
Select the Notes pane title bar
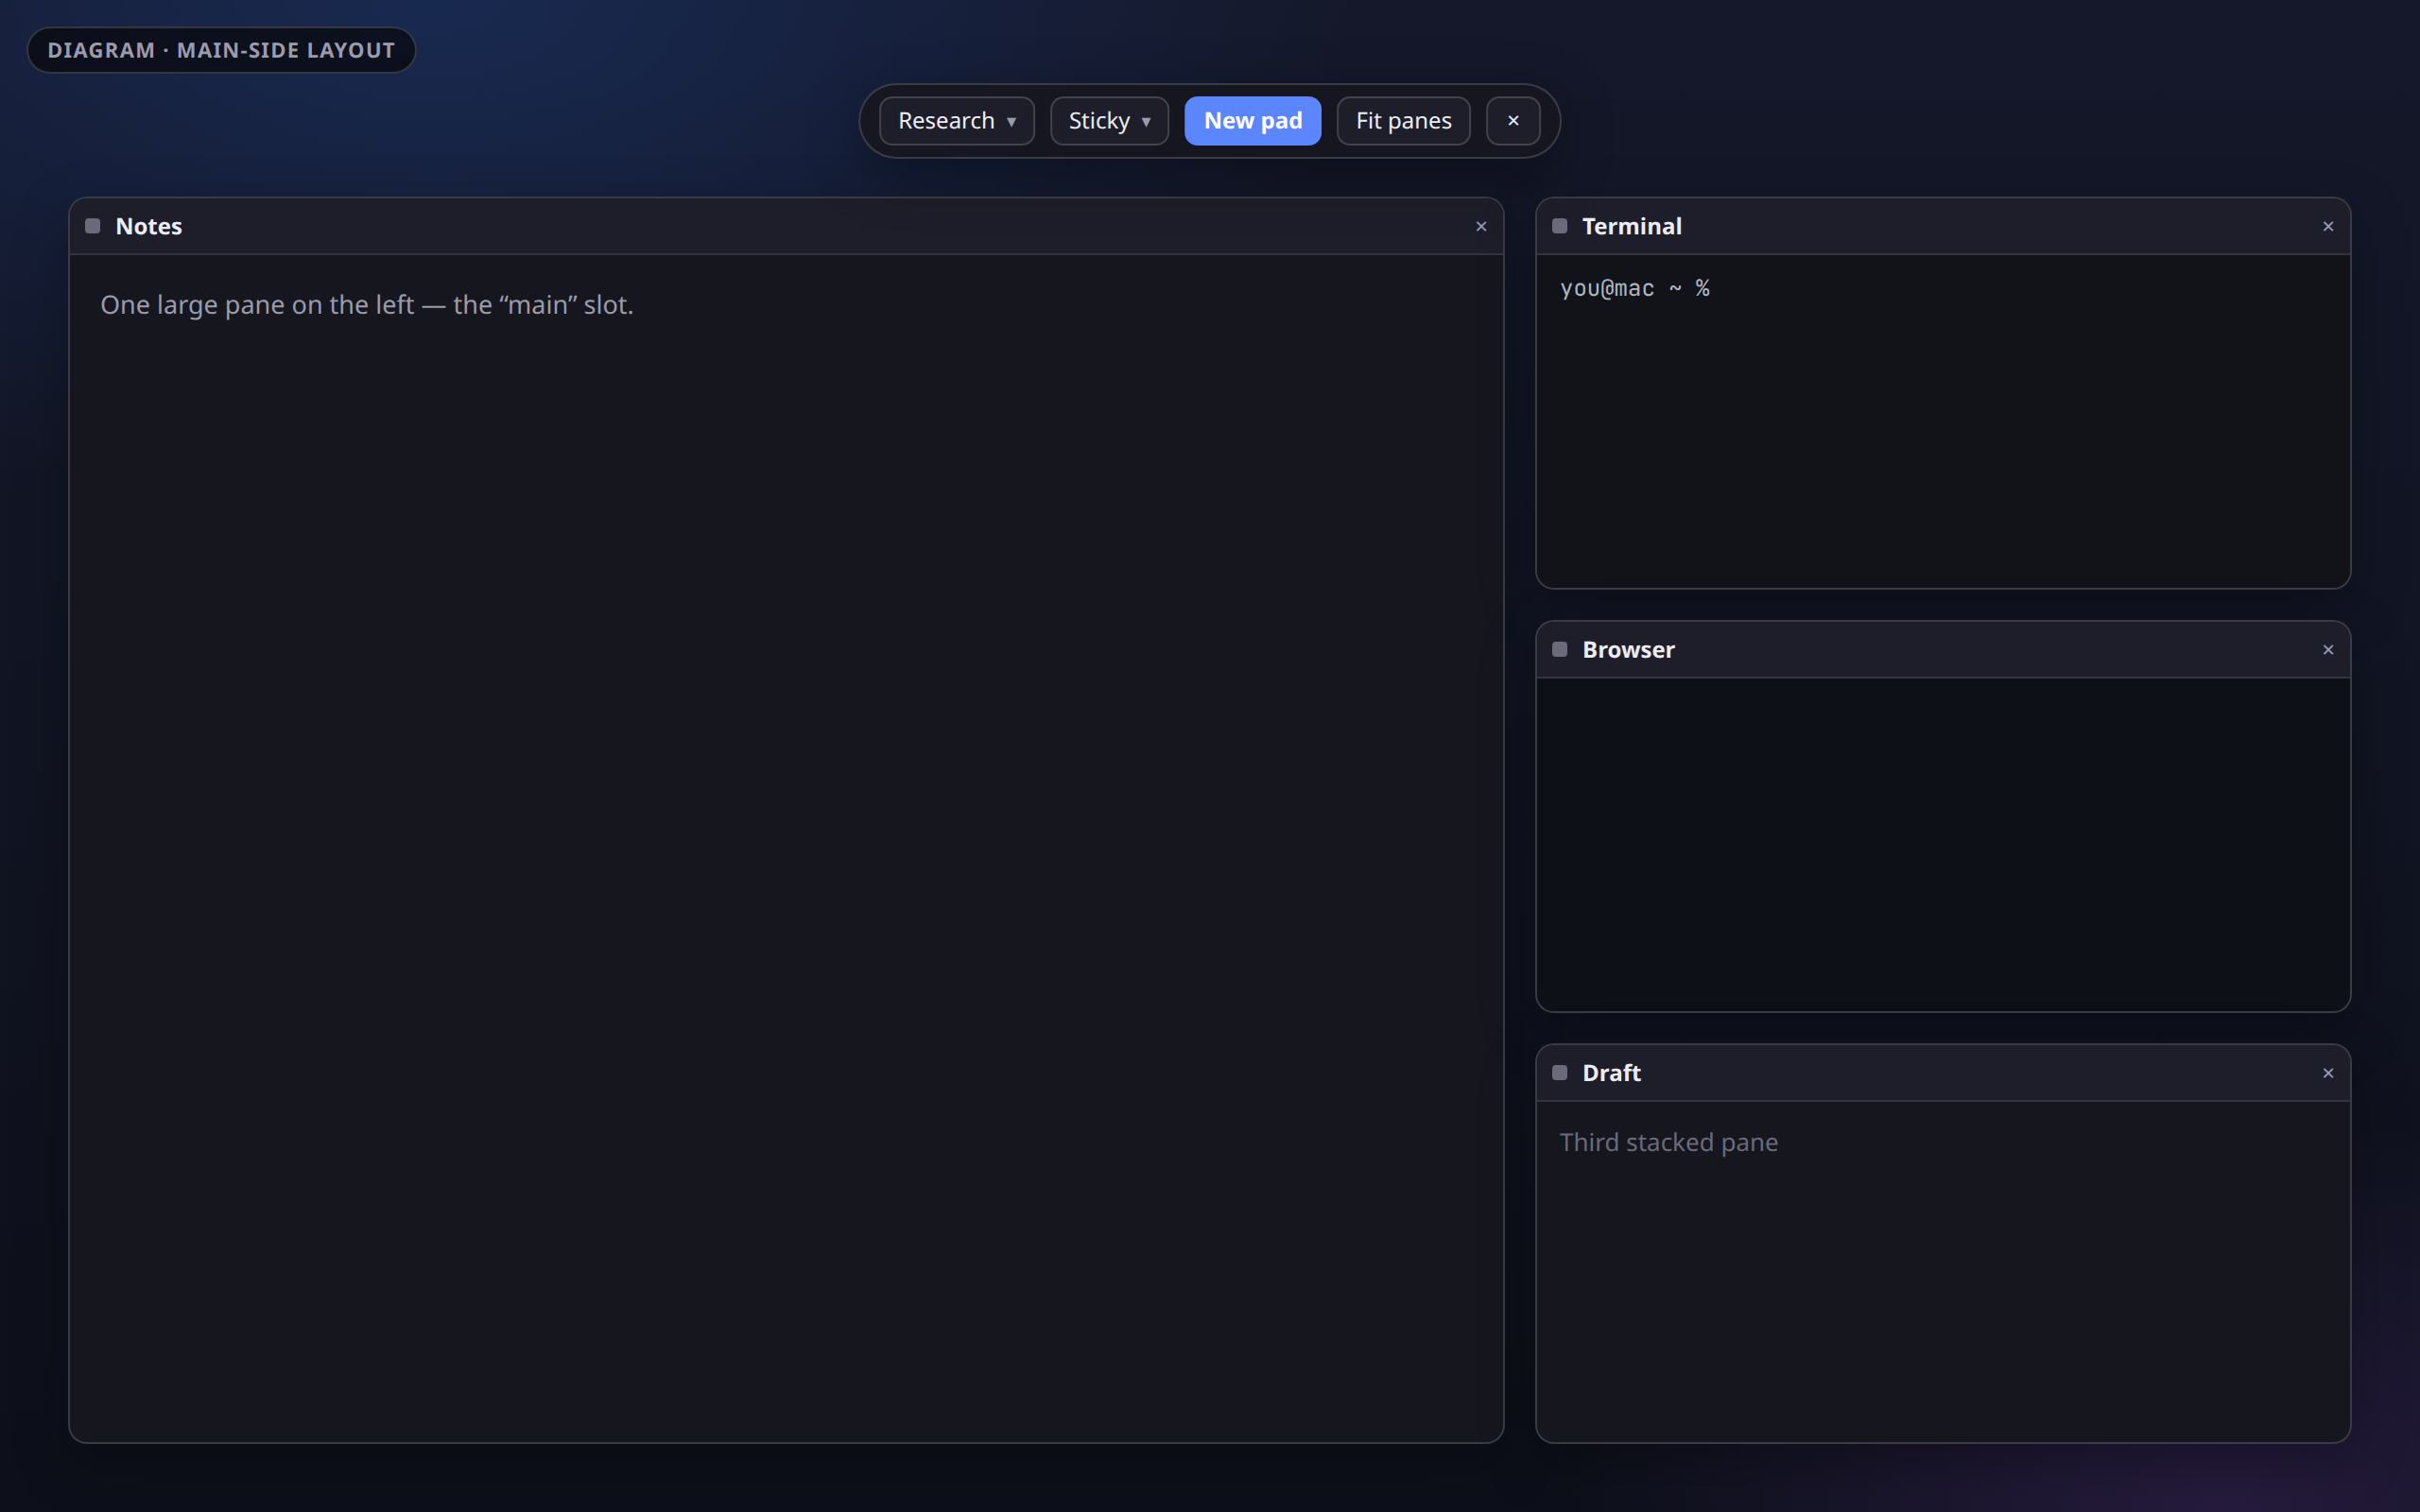[786, 226]
